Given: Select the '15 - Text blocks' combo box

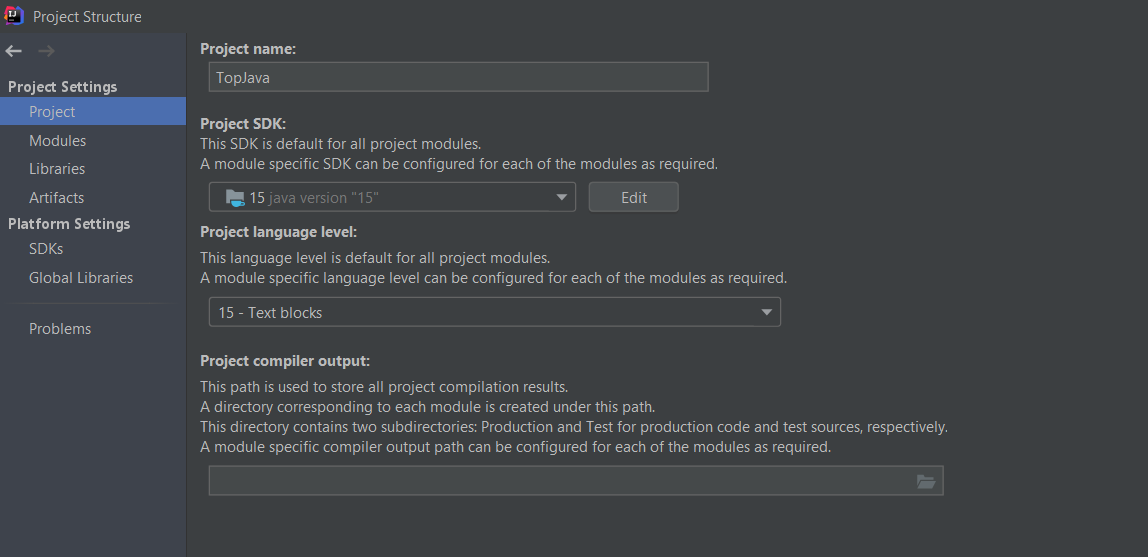Looking at the screenshot, I should coord(480,312).
